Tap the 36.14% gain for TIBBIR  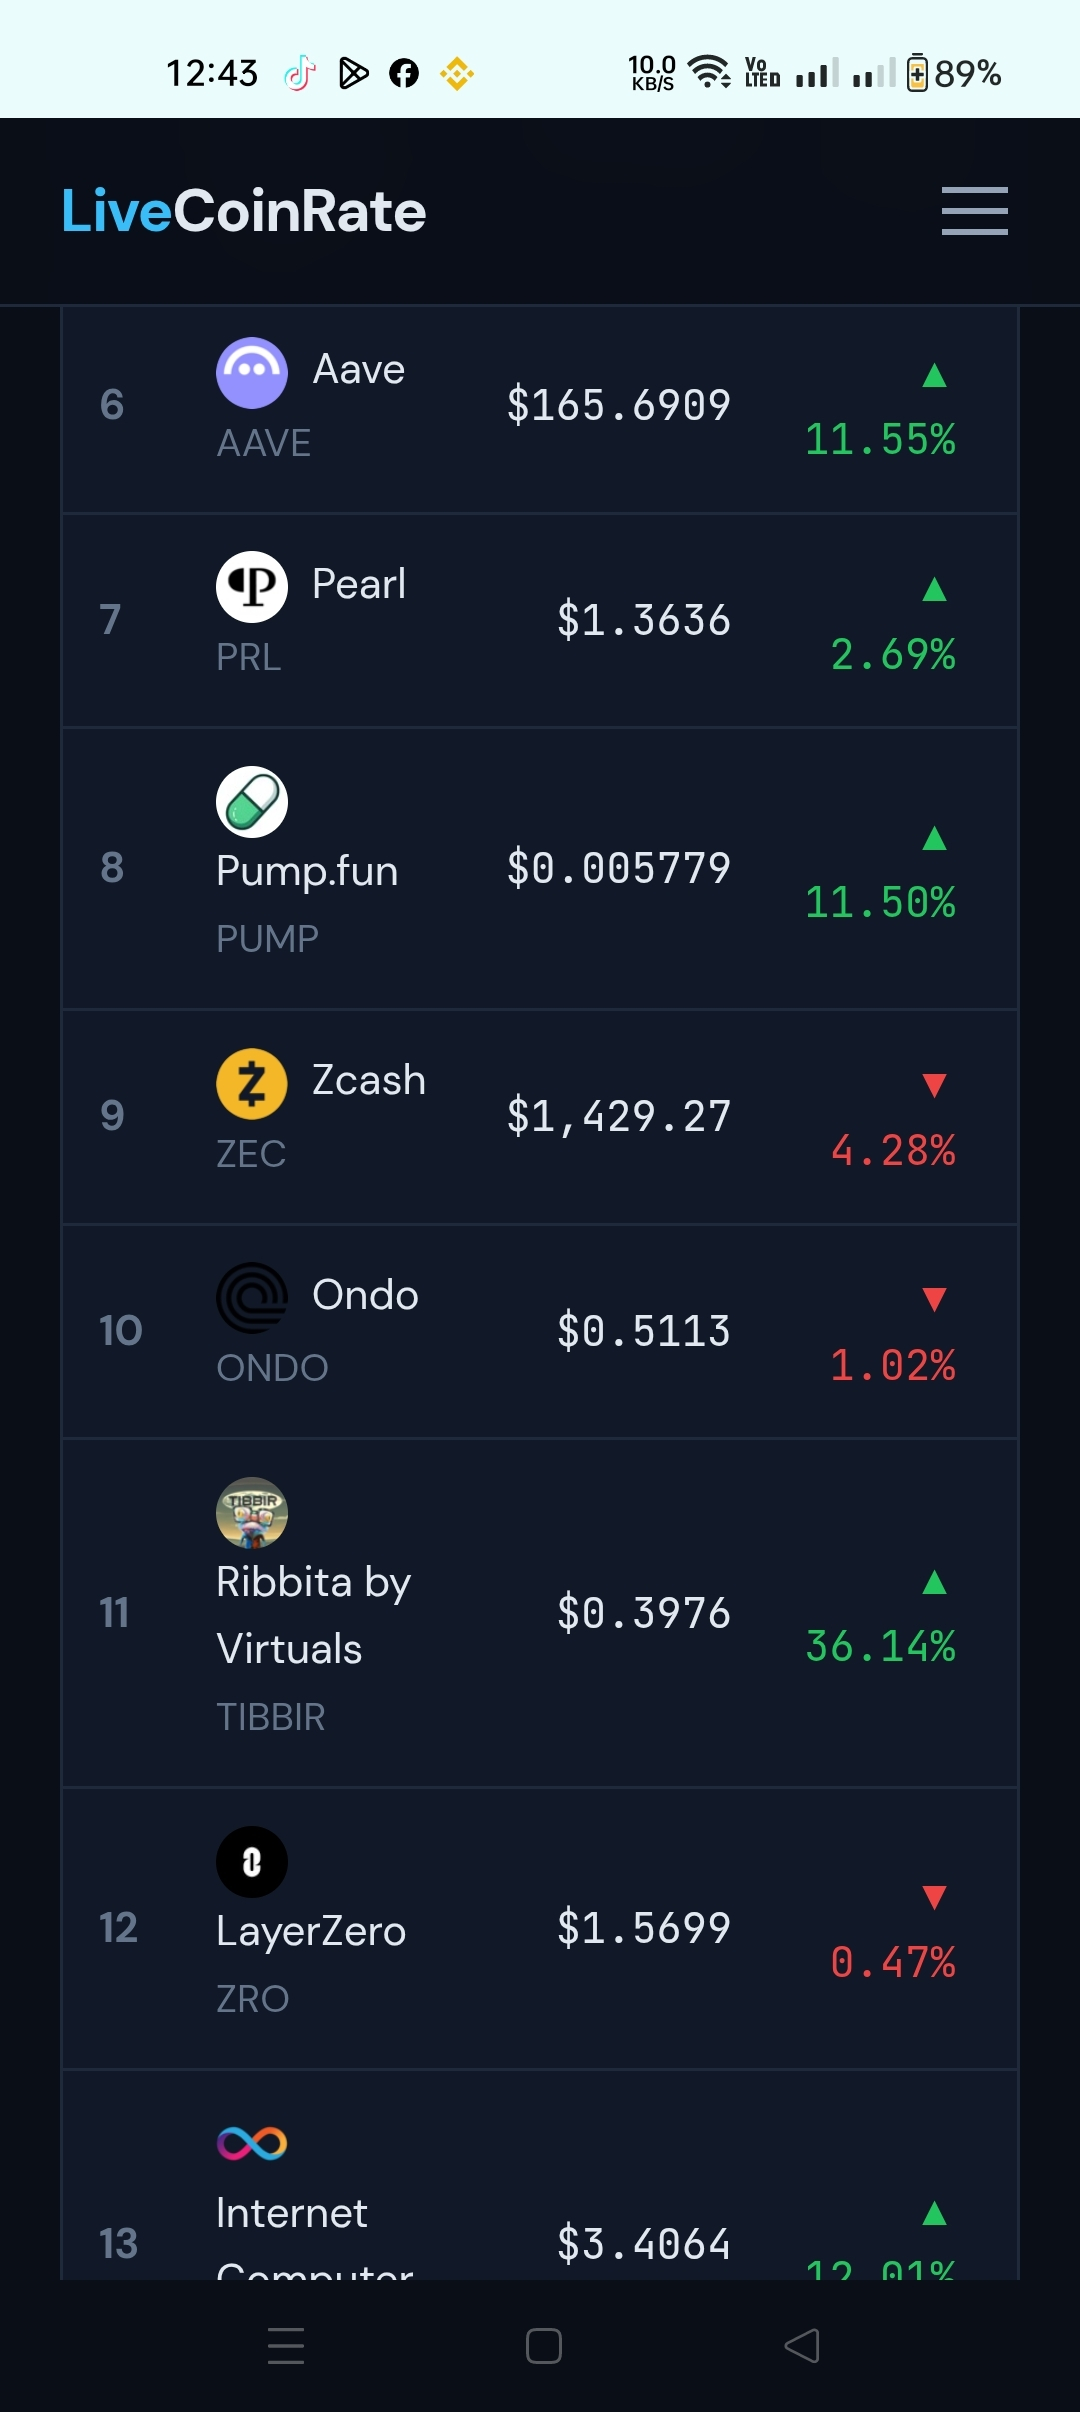pyautogui.click(x=881, y=1646)
